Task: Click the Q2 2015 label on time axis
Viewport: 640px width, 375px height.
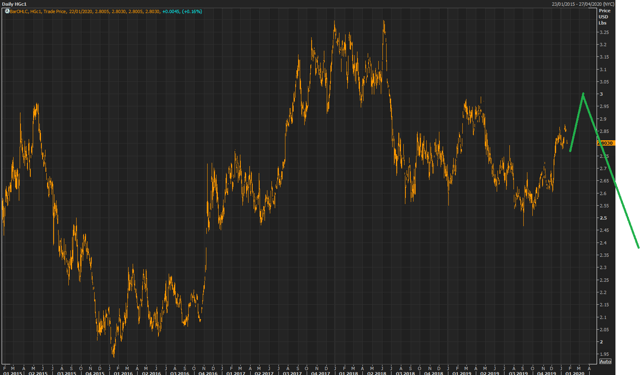Action: click(38, 373)
